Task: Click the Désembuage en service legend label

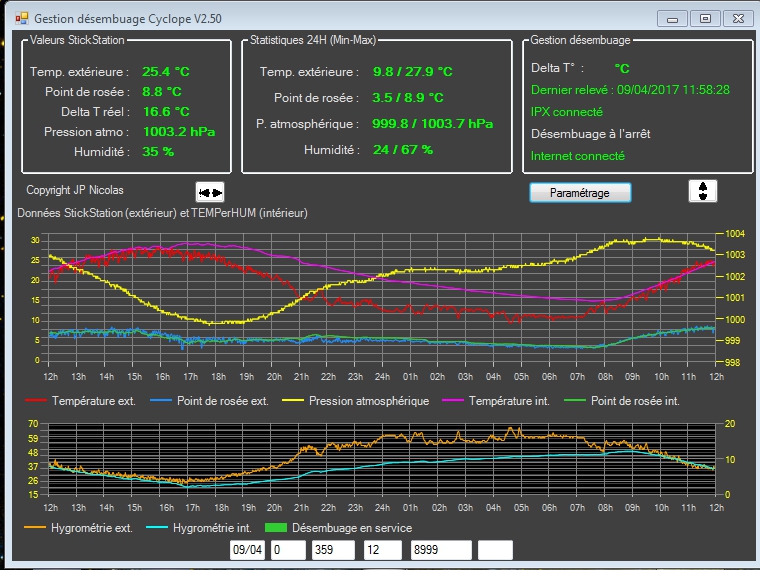Action: [x=352, y=528]
